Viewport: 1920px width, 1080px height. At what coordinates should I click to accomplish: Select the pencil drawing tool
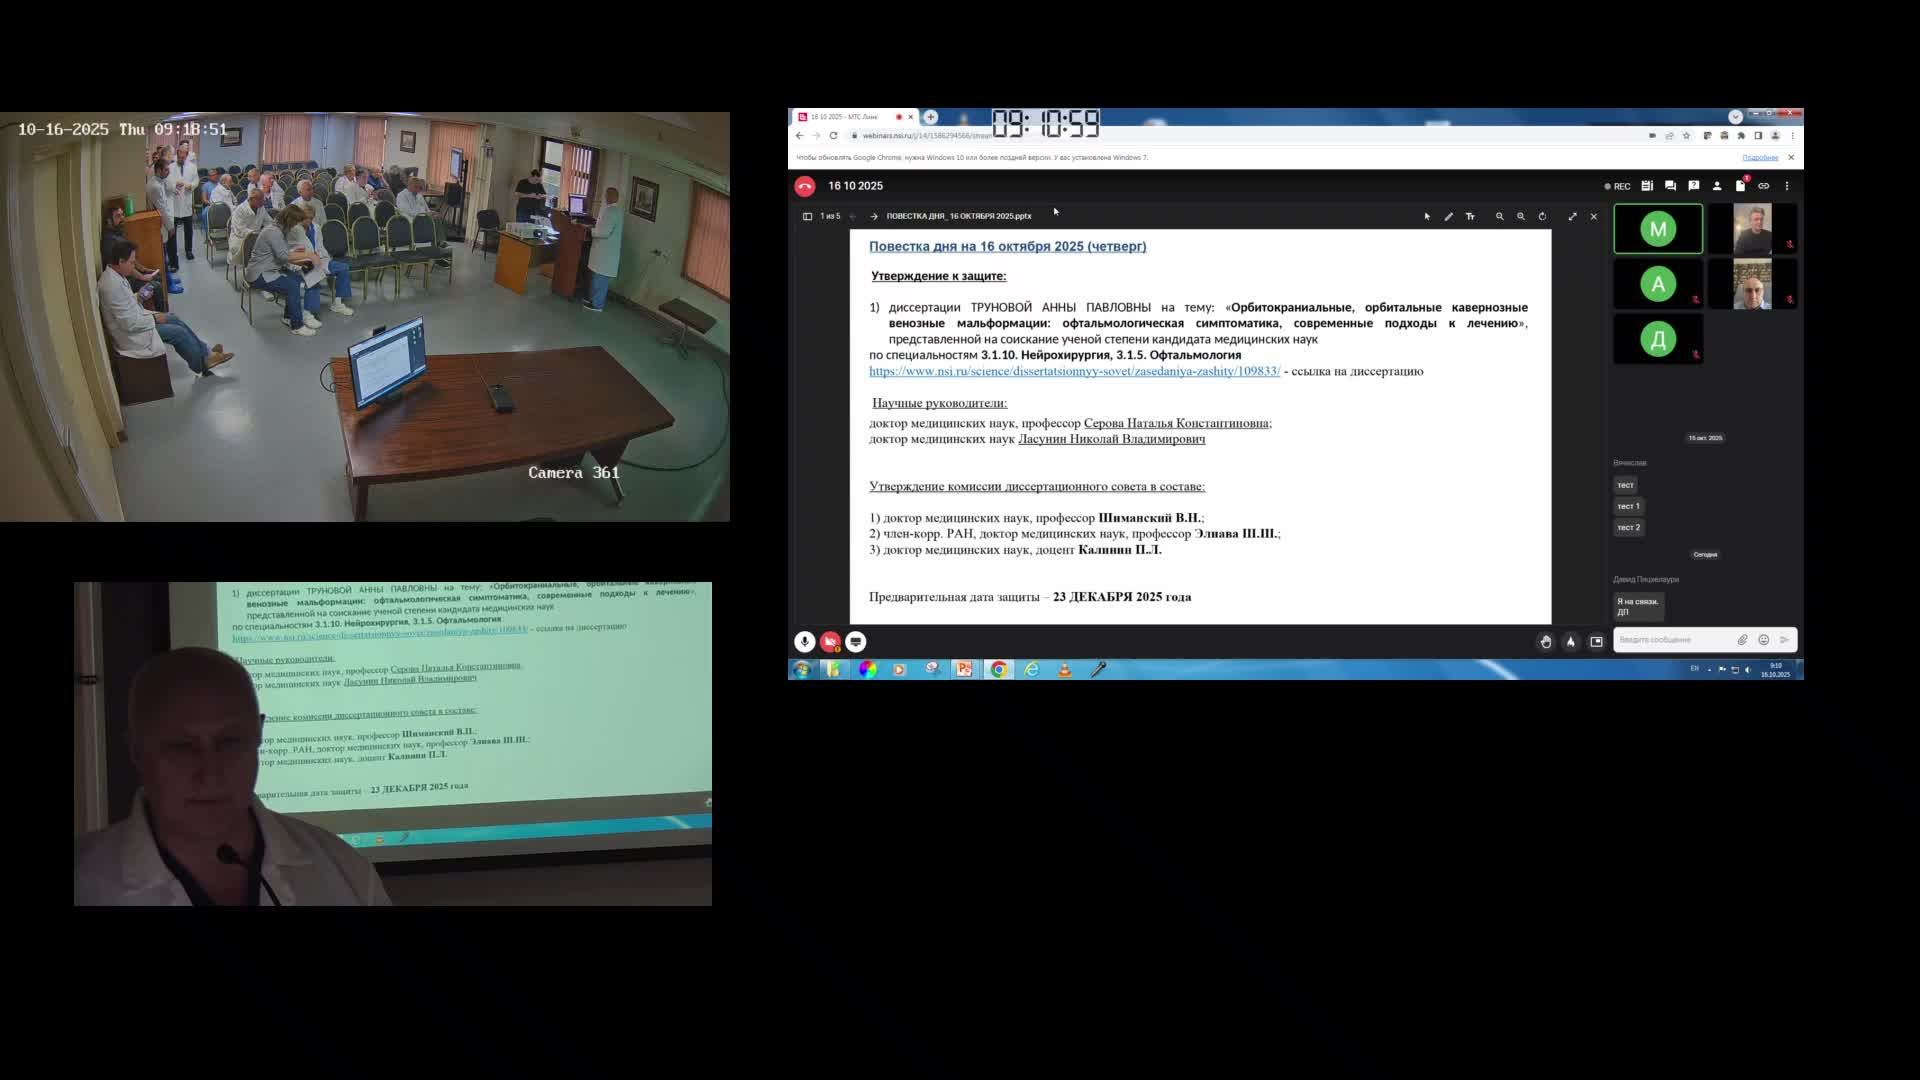tap(1448, 216)
